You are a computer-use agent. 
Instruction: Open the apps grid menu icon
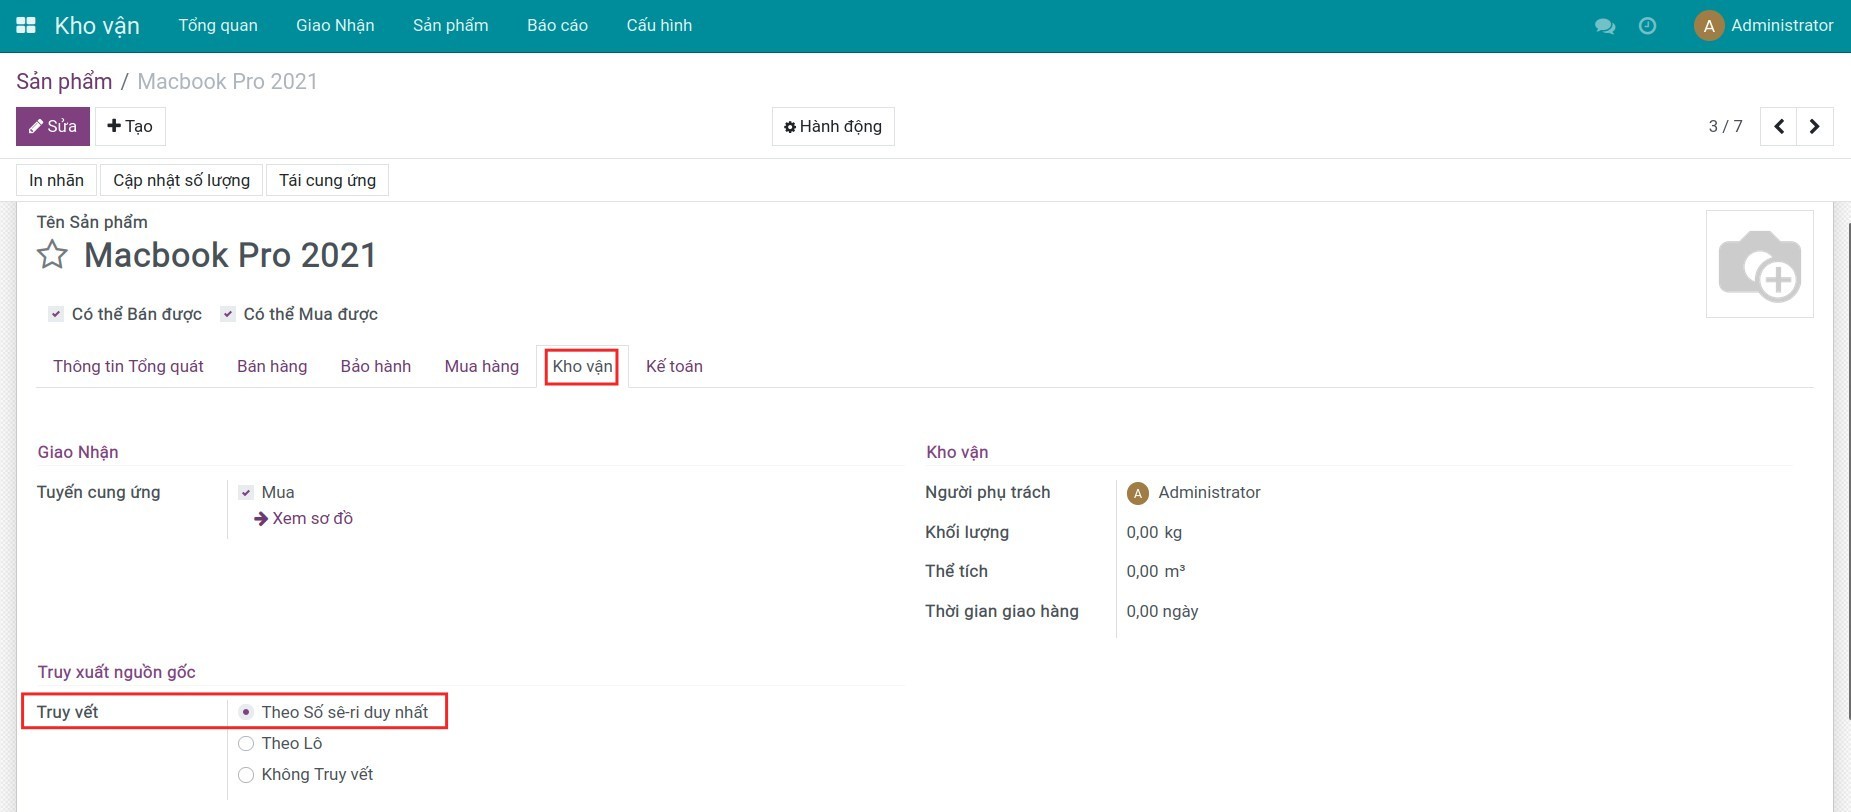tap(26, 25)
